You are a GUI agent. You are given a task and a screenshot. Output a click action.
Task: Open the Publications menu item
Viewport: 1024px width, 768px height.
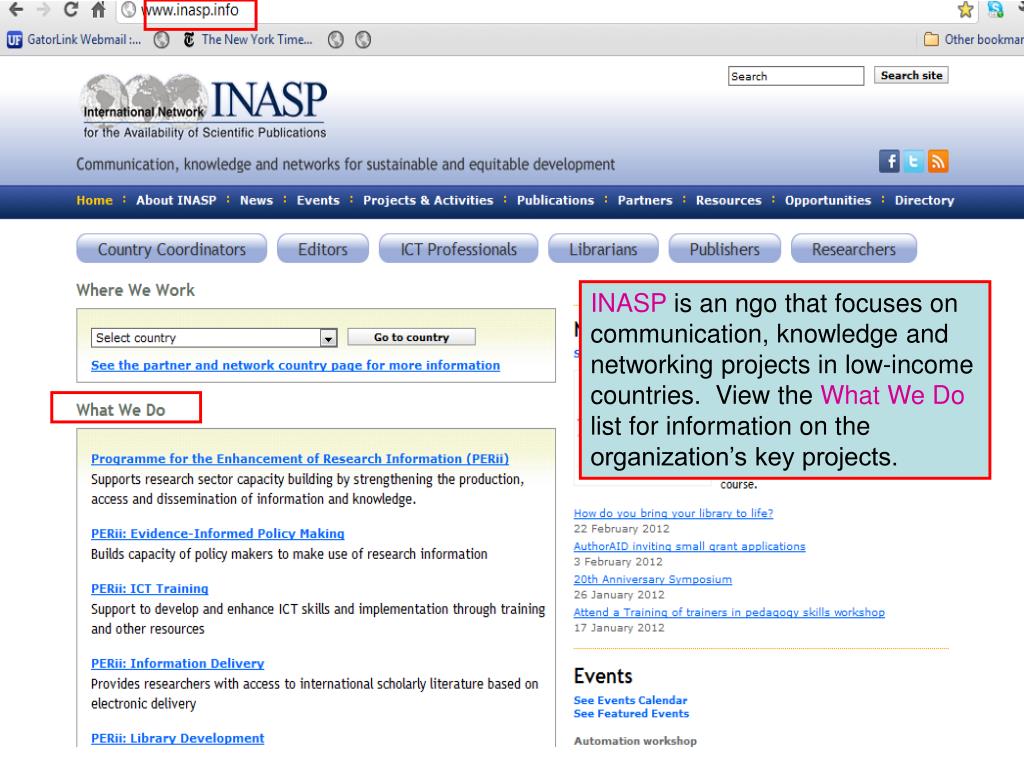556,200
